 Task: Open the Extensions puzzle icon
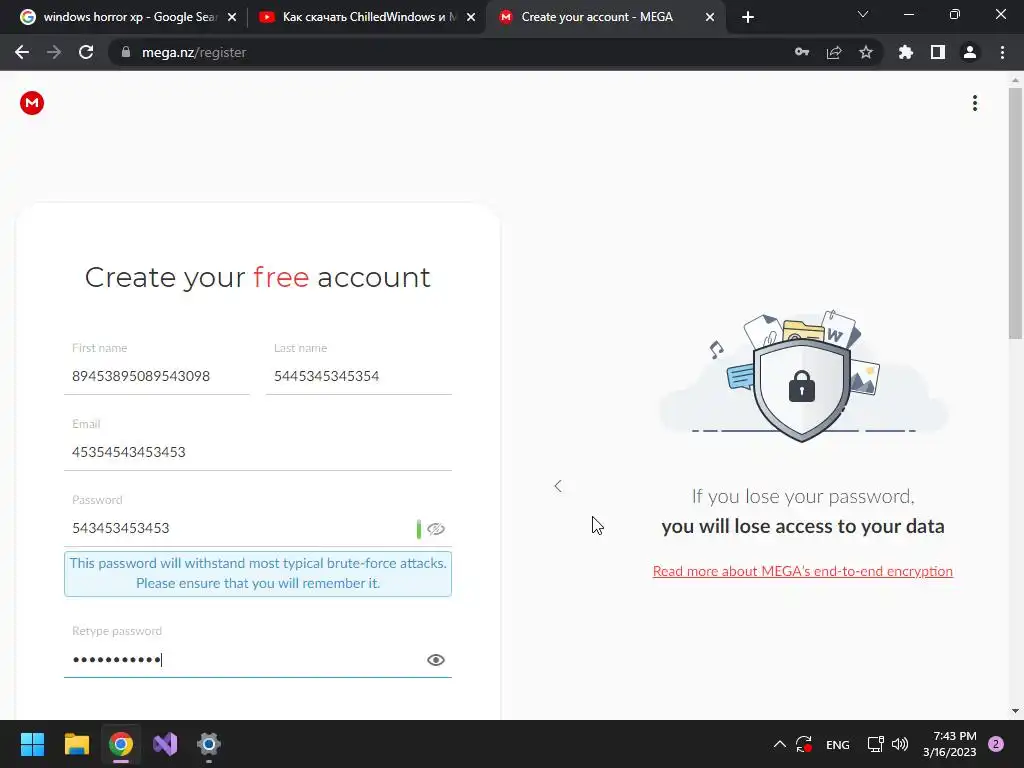click(x=906, y=52)
